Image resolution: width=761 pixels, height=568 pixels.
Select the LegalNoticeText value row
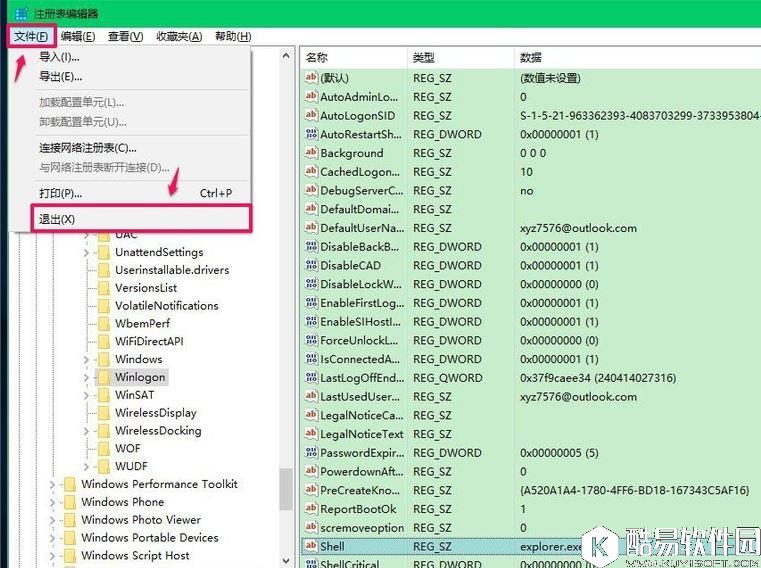pos(530,434)
